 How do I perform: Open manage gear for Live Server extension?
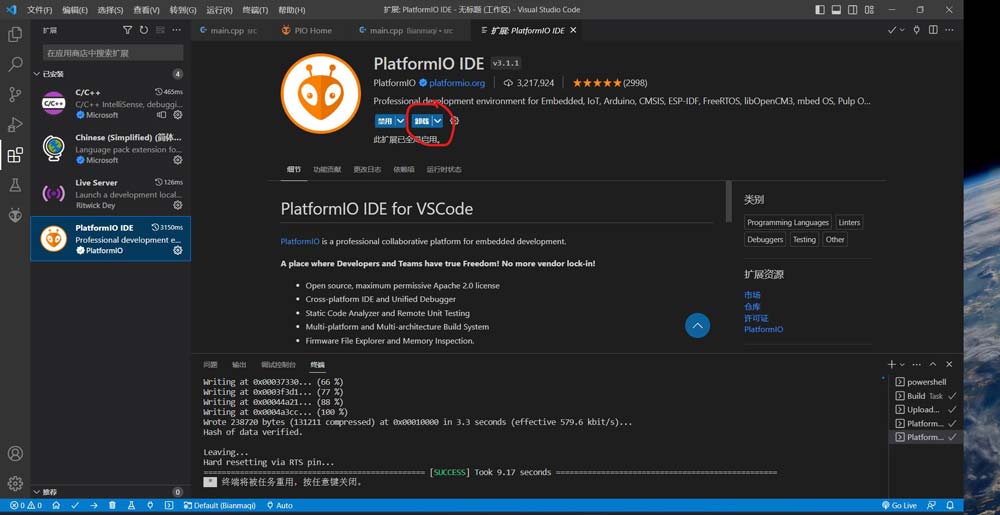coord(178,205)
